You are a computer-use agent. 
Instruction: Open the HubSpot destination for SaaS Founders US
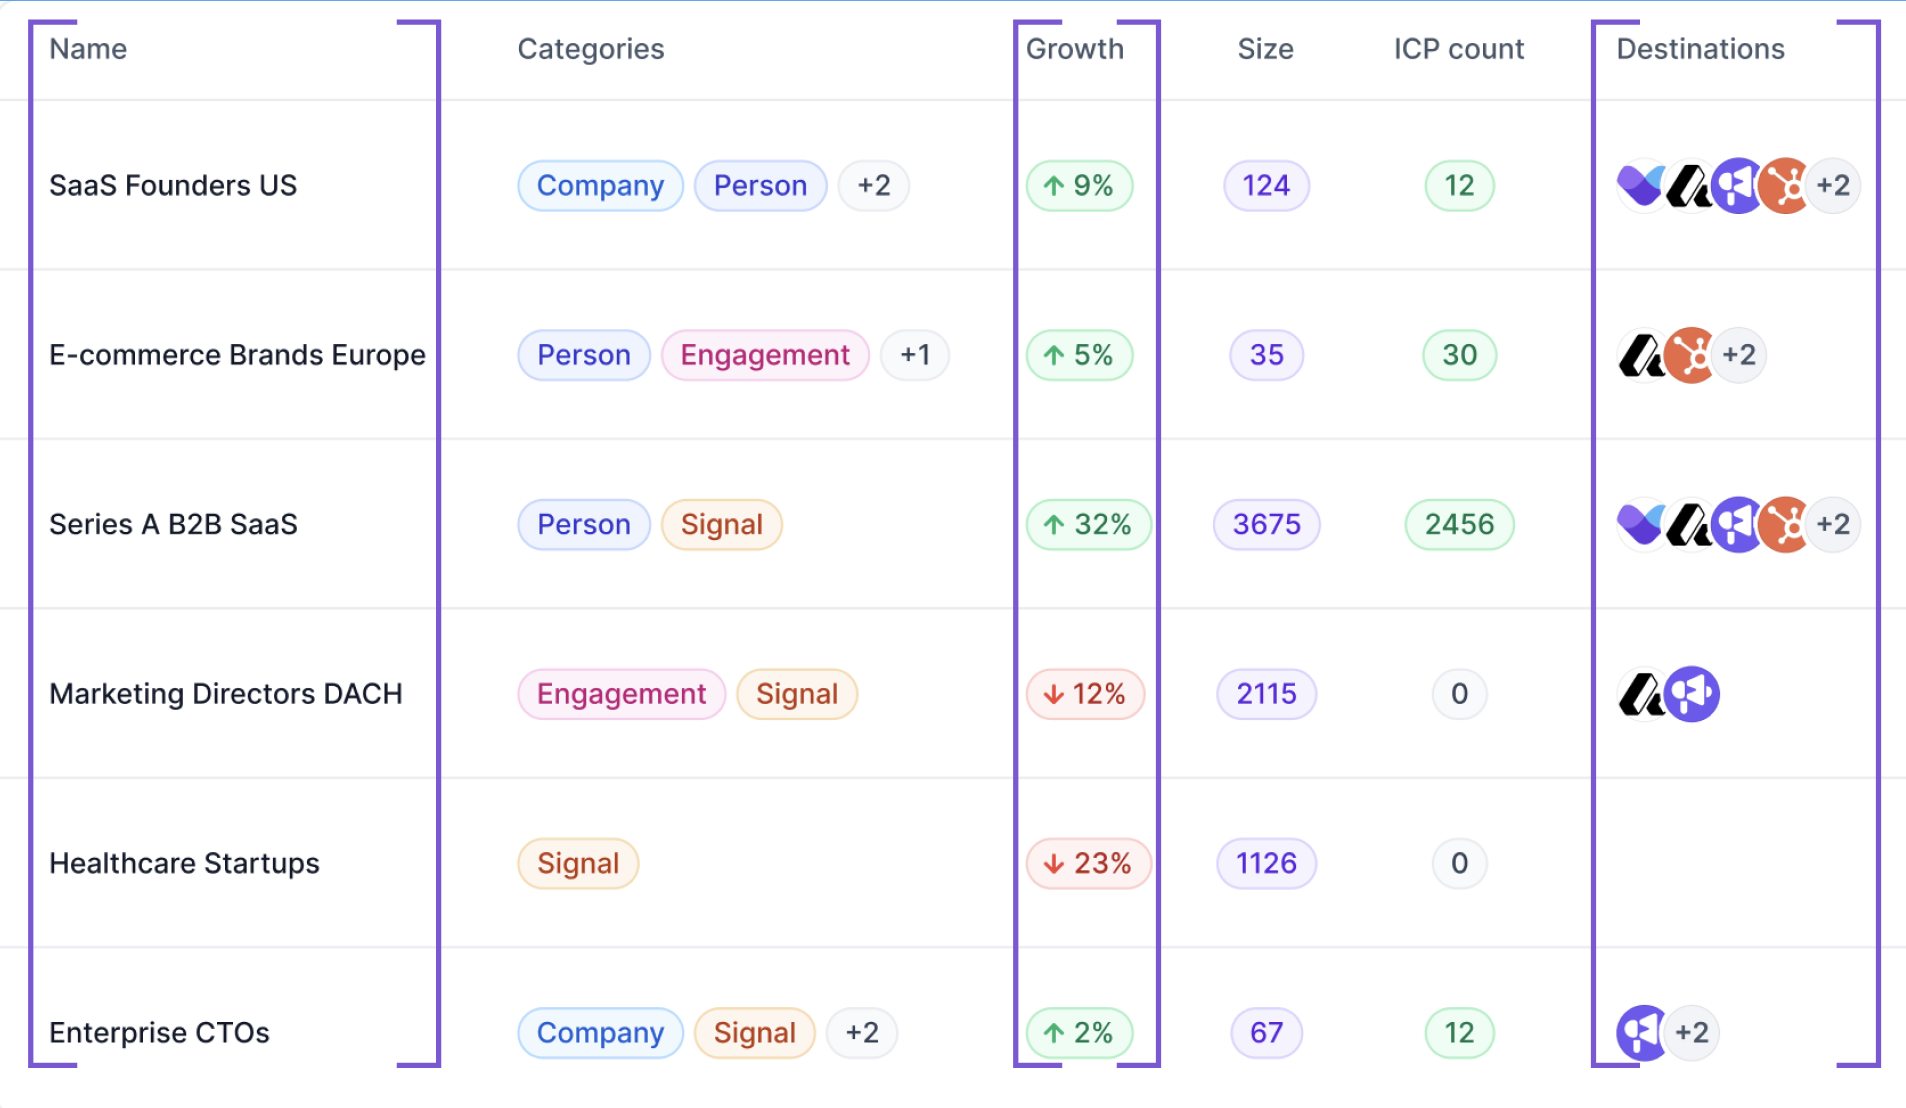(1782, 185)
